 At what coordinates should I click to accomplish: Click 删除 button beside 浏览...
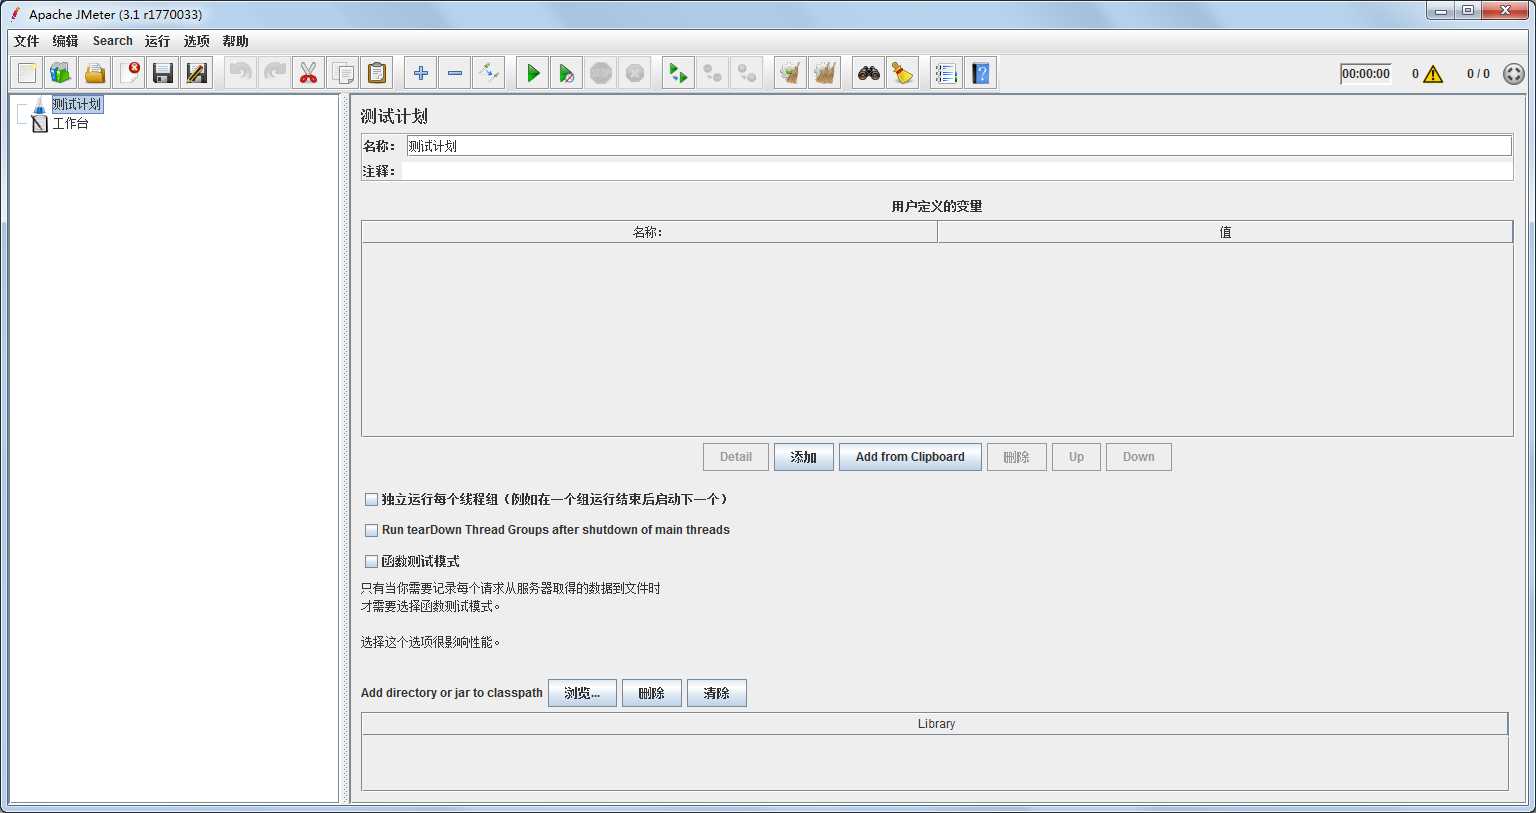[x=652, y=693]
